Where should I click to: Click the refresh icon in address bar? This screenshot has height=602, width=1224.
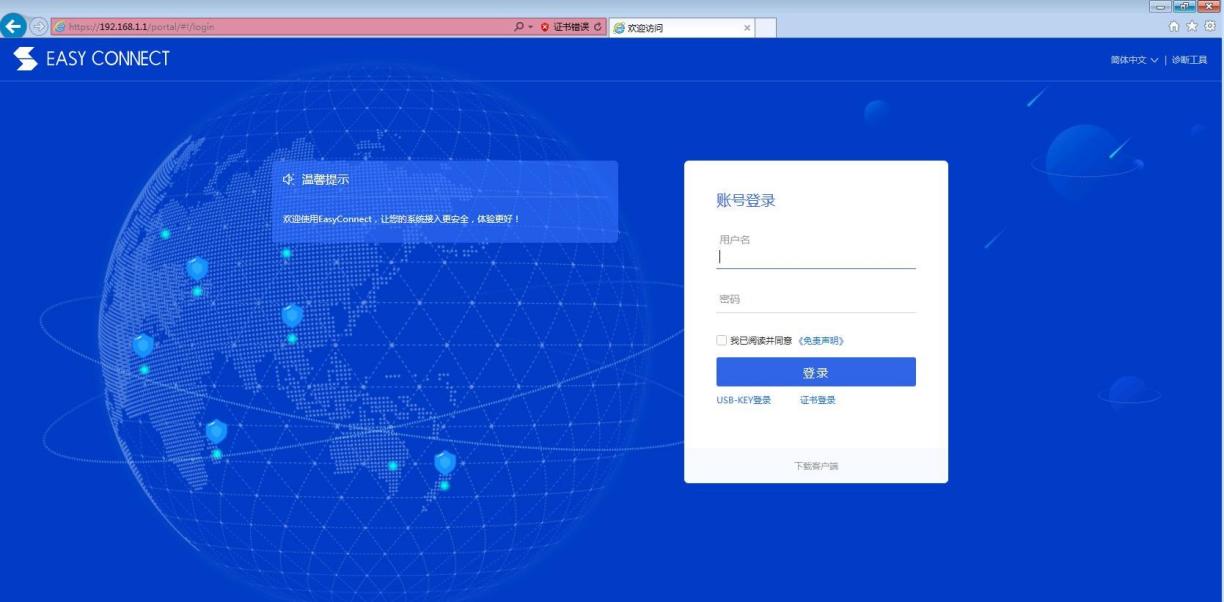click(598, 27)
